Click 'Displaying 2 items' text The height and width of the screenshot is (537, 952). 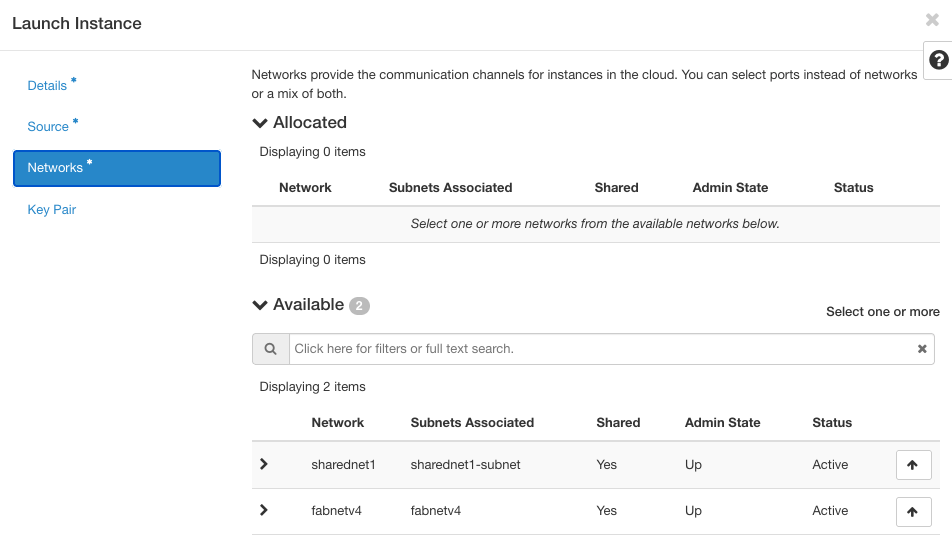pyautogui.click(x=312, y=387)
